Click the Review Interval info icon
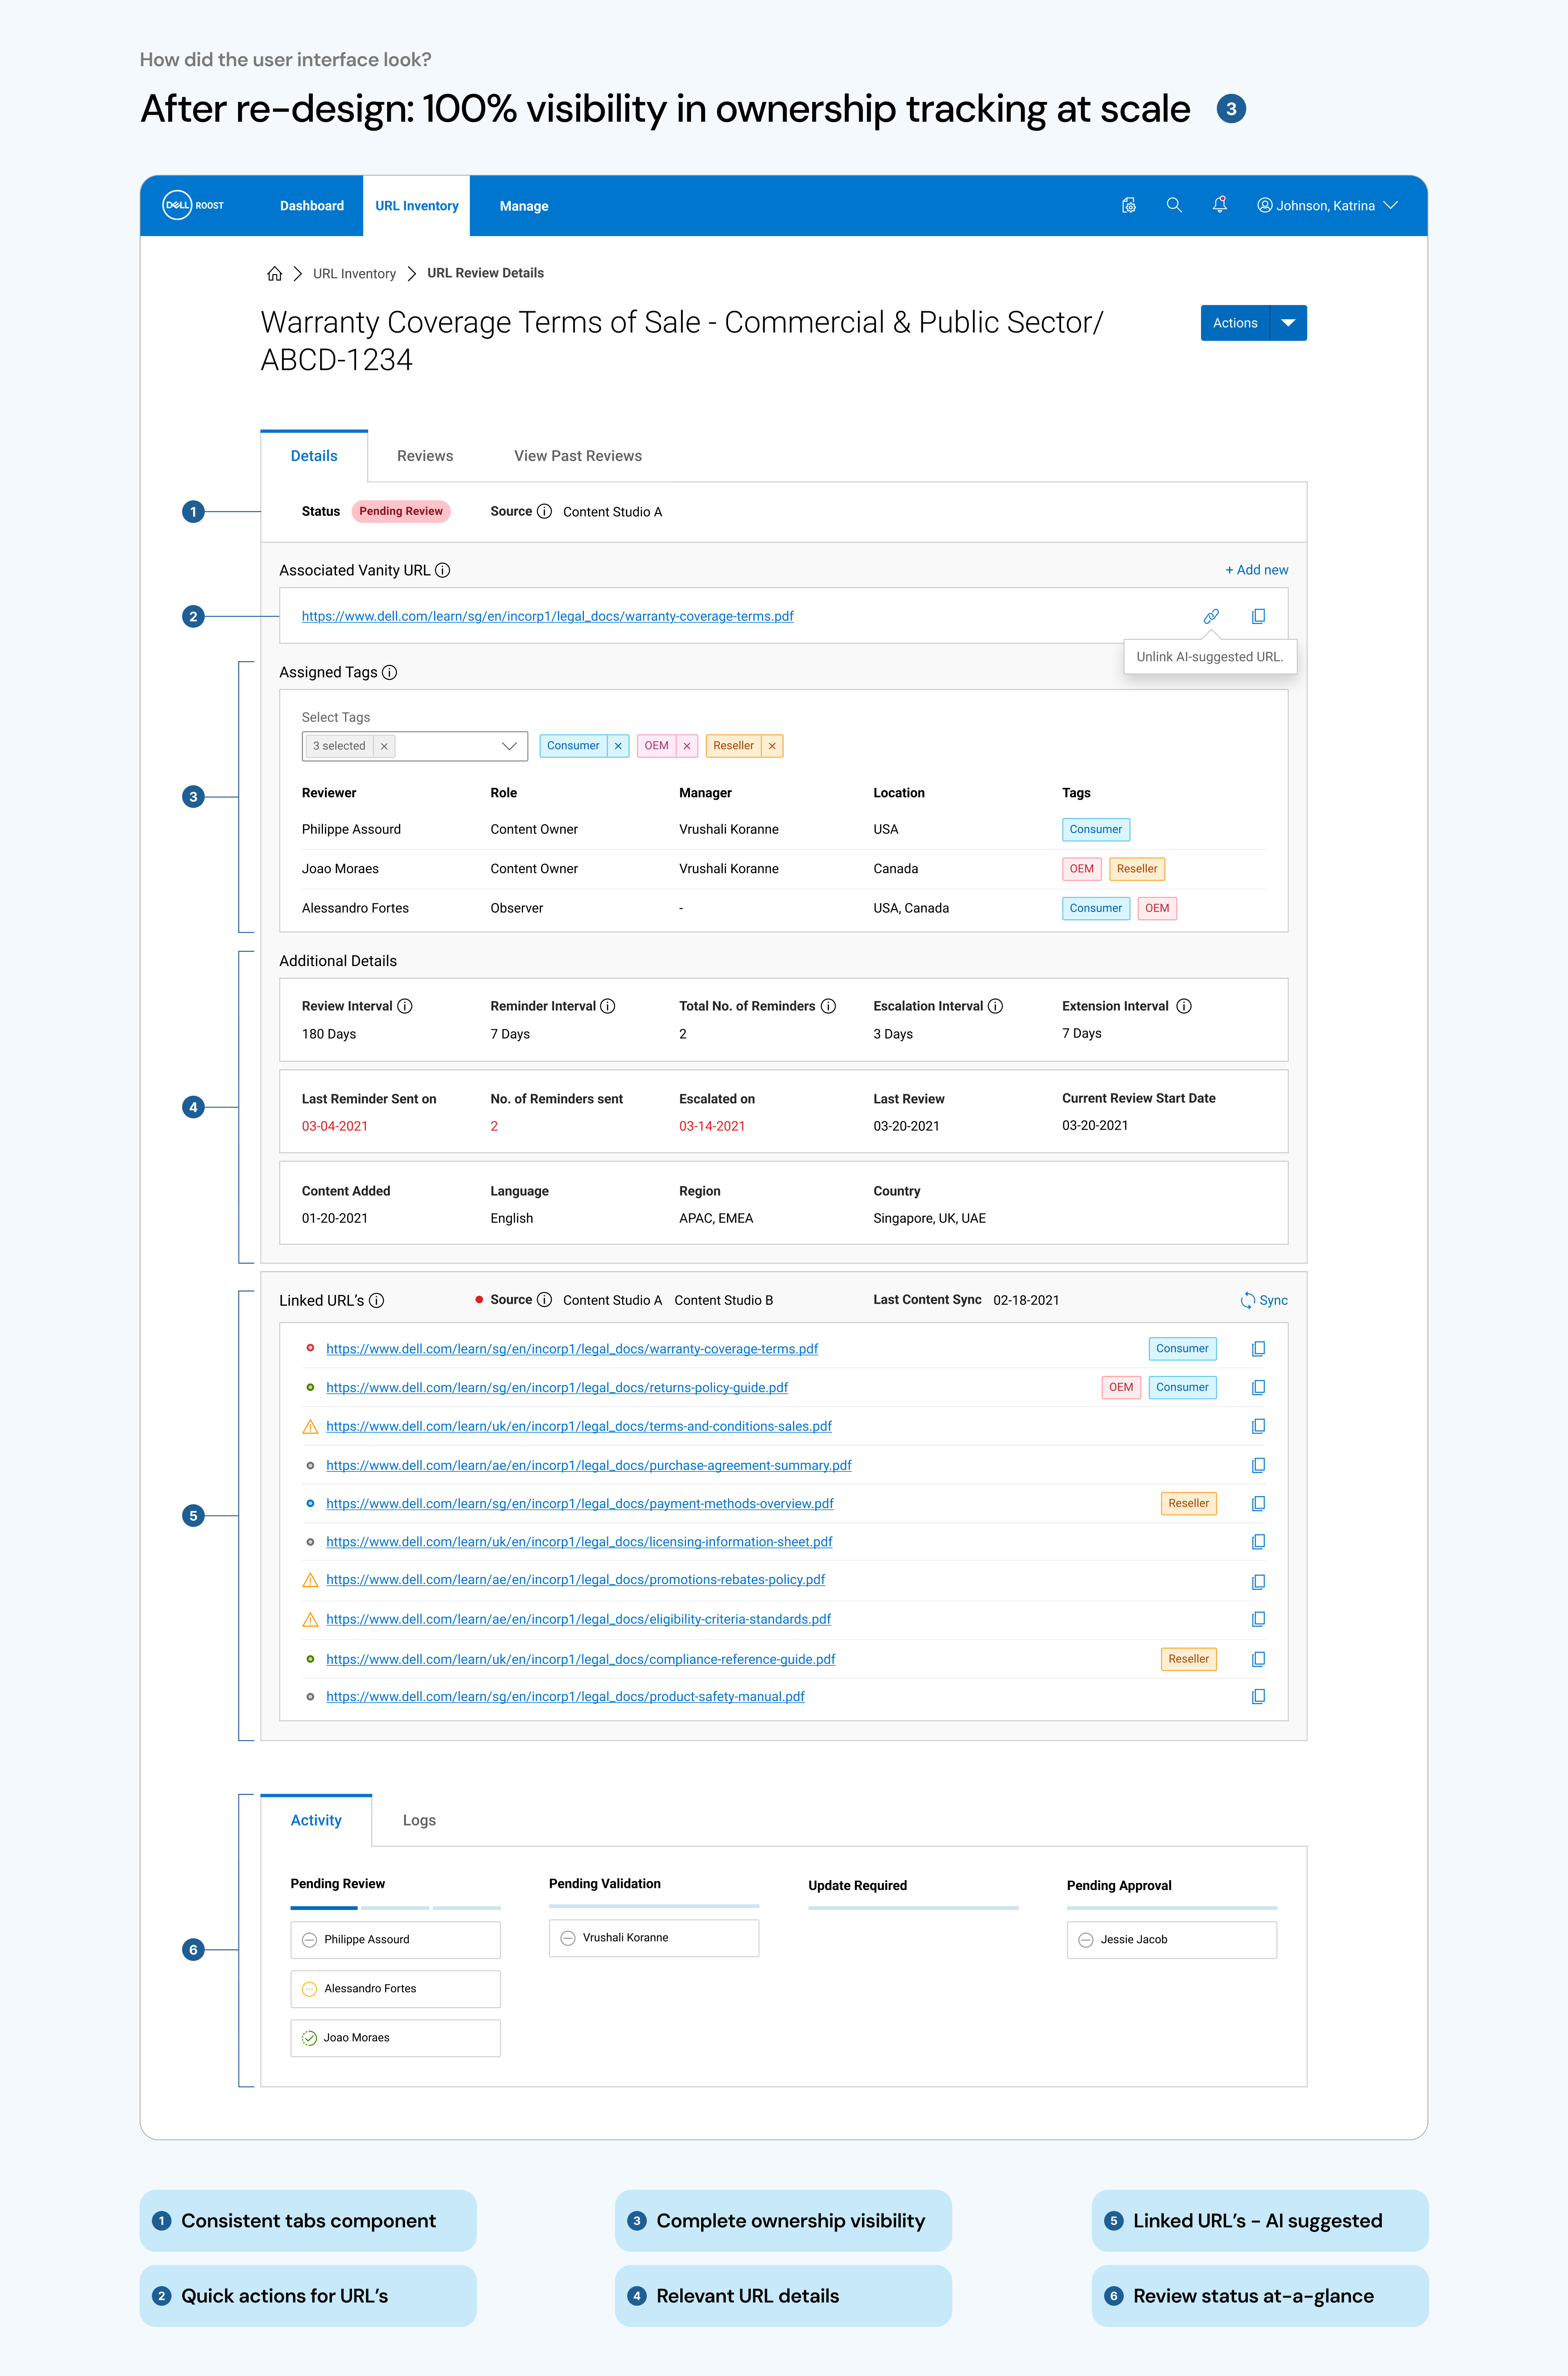Viewport: 1568px width, 2376px height. pos(405,1006)
